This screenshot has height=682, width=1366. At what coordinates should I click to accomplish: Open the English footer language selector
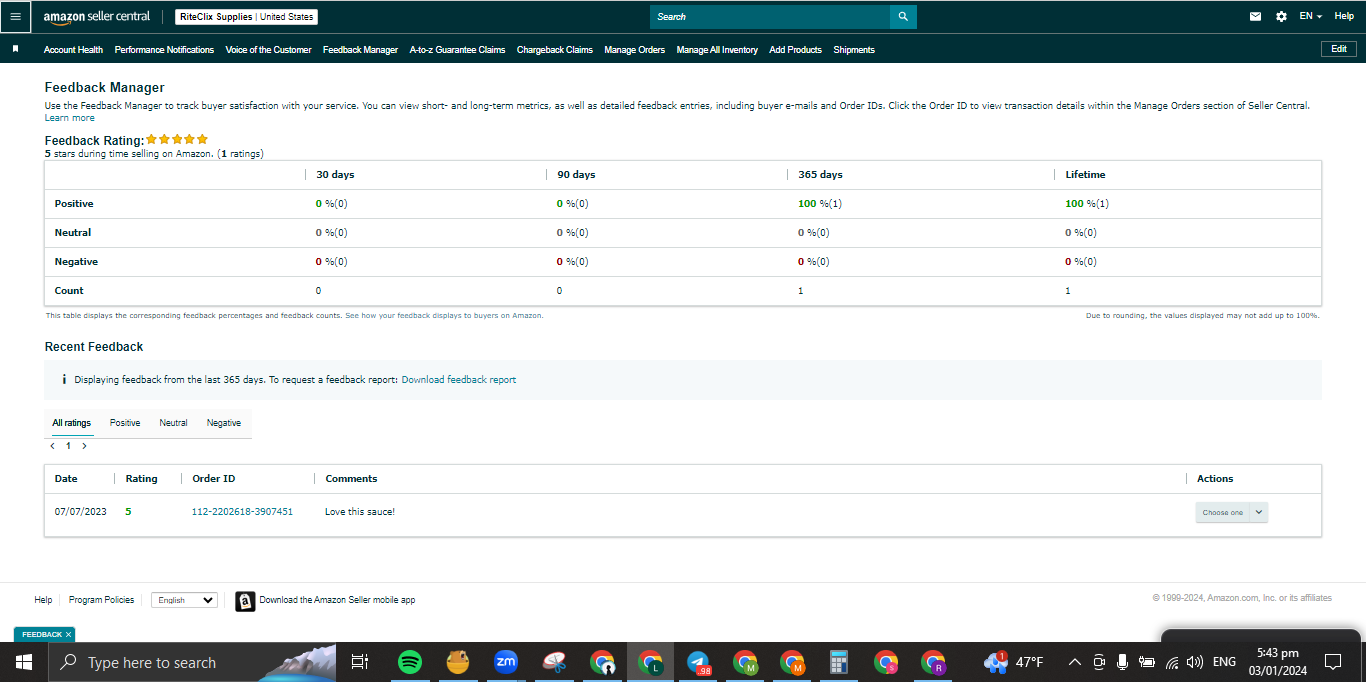(x=184, y=600)
